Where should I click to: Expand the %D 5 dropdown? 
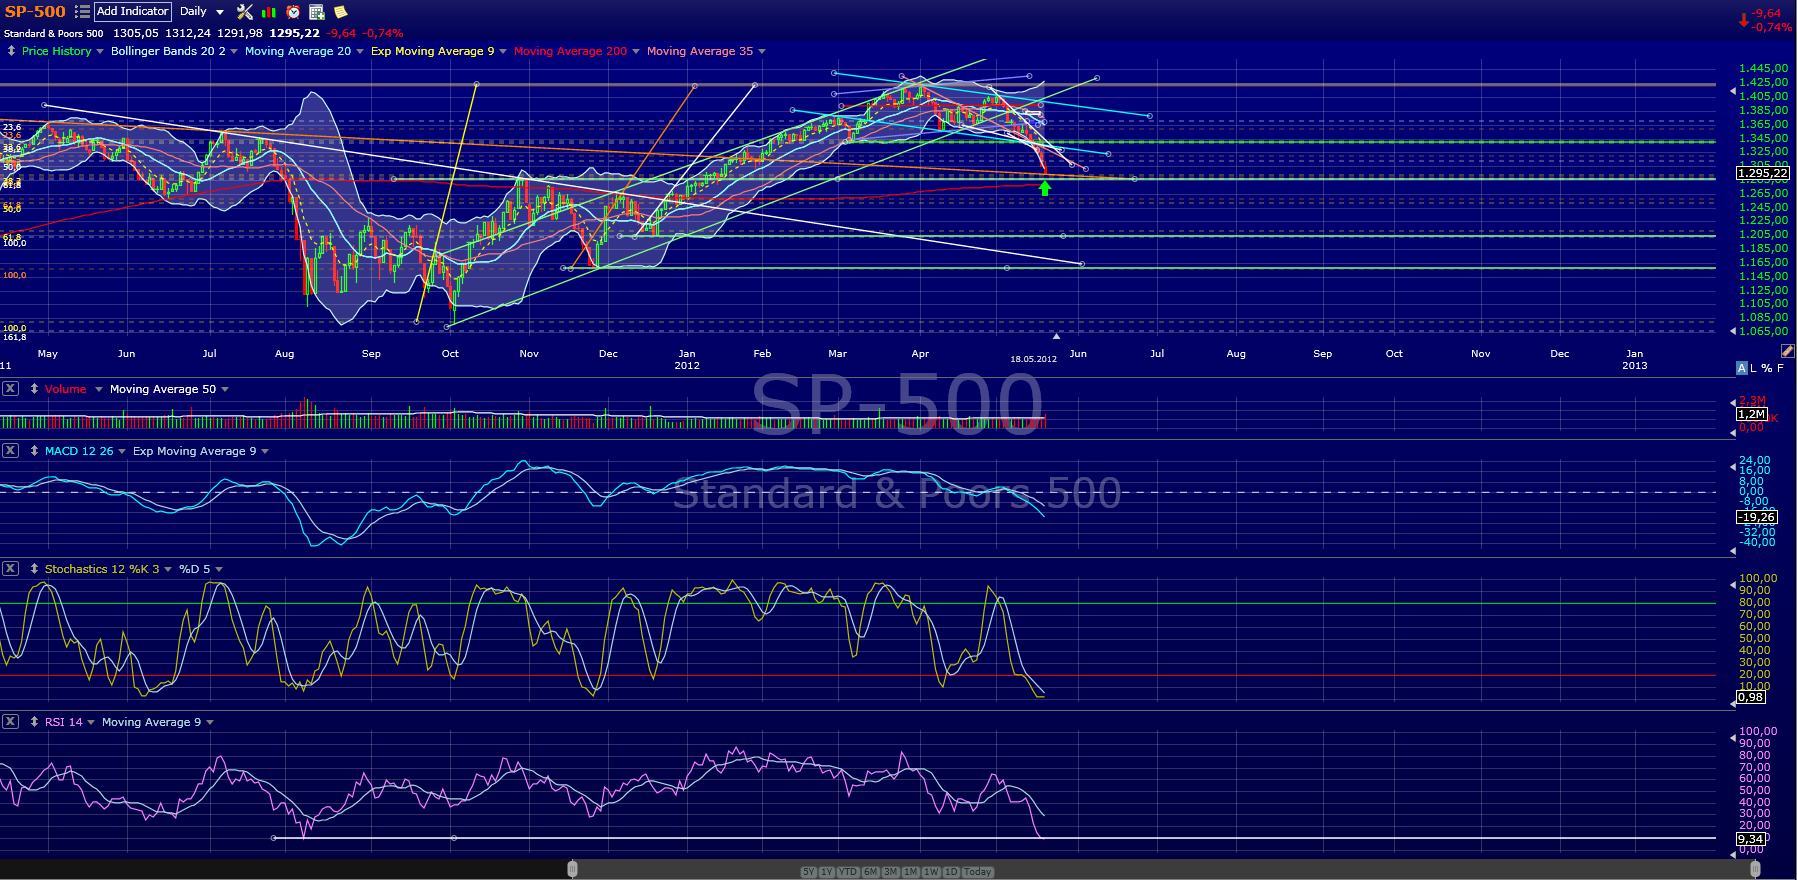tap(219, 570)
